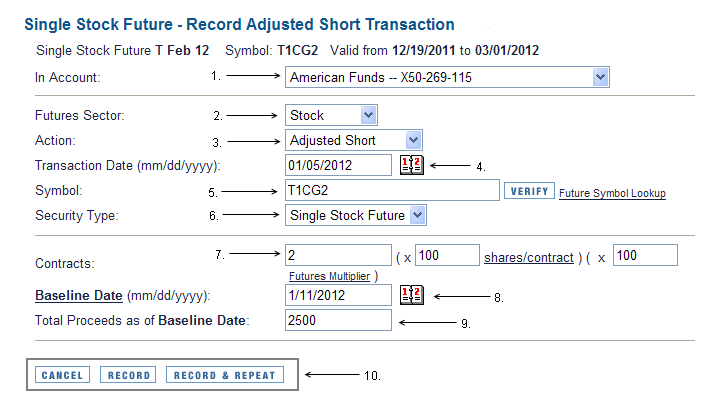The image size is (715, 408).
Task: Select the Contracts quantity input field
Action: 338,255
